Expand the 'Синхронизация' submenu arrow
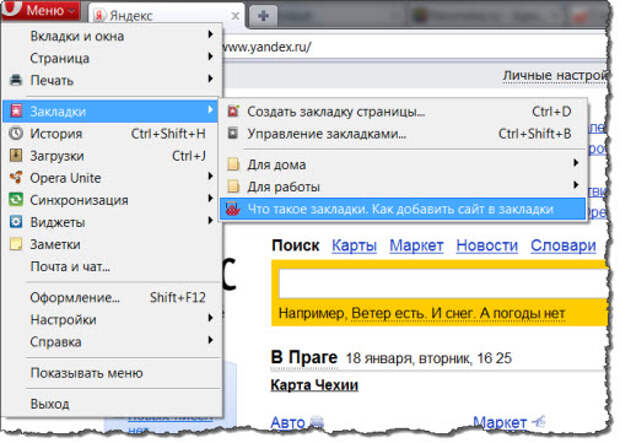 pos(211,199)
